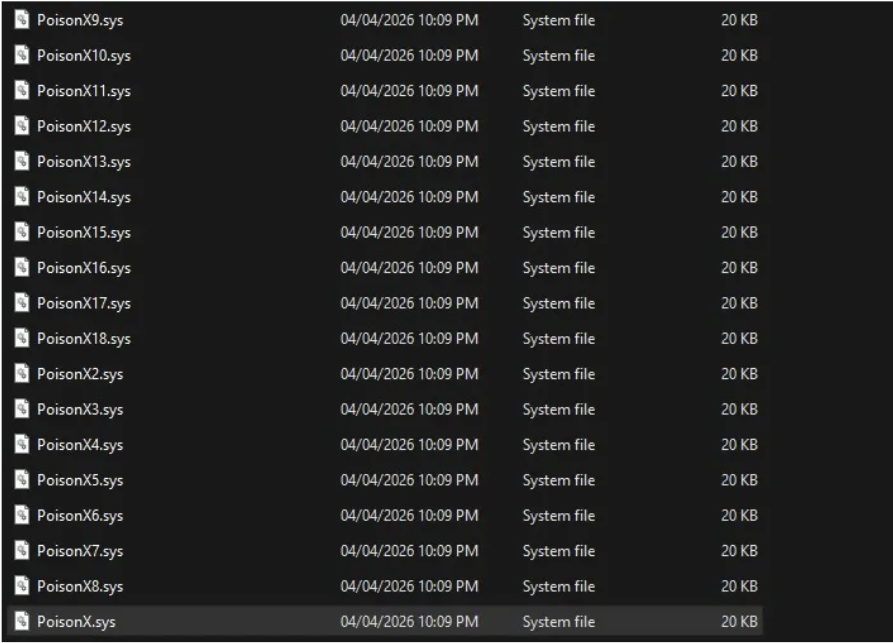This screenshot has width=893, height=643.
Task: Click the PoisonX9.sys file icon
Action: [22, 20]
